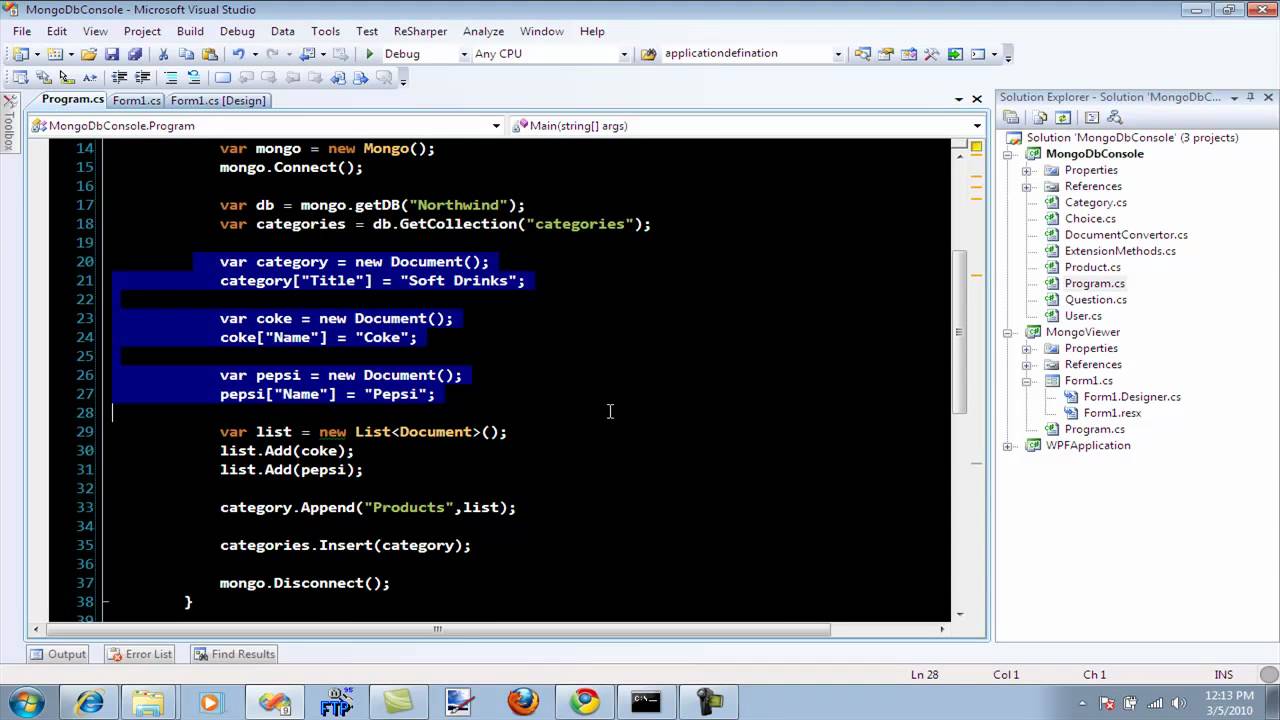Click the Save All icon
Screen dimensions: 1280x720
coord(135,54)
